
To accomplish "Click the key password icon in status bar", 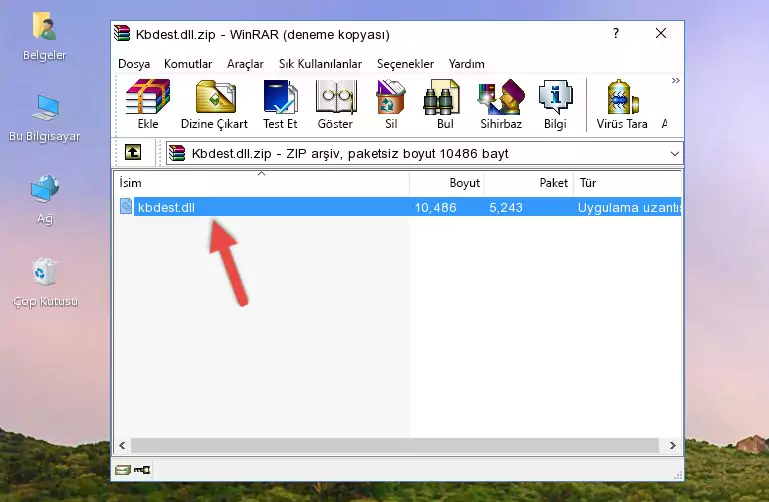I will tap(142, 470).
